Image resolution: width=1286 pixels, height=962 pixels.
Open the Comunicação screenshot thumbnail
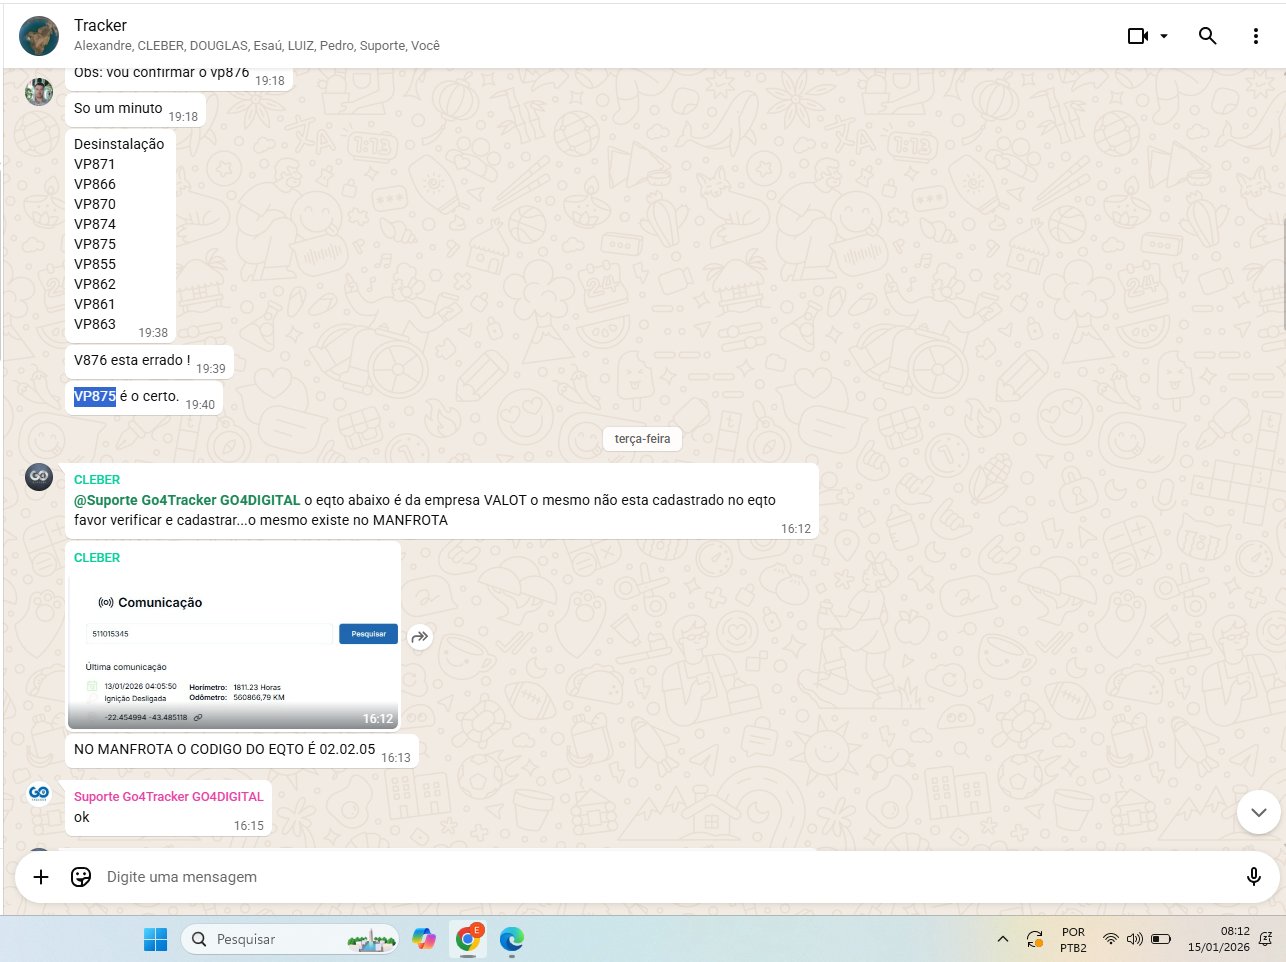[x=233, y=650]
